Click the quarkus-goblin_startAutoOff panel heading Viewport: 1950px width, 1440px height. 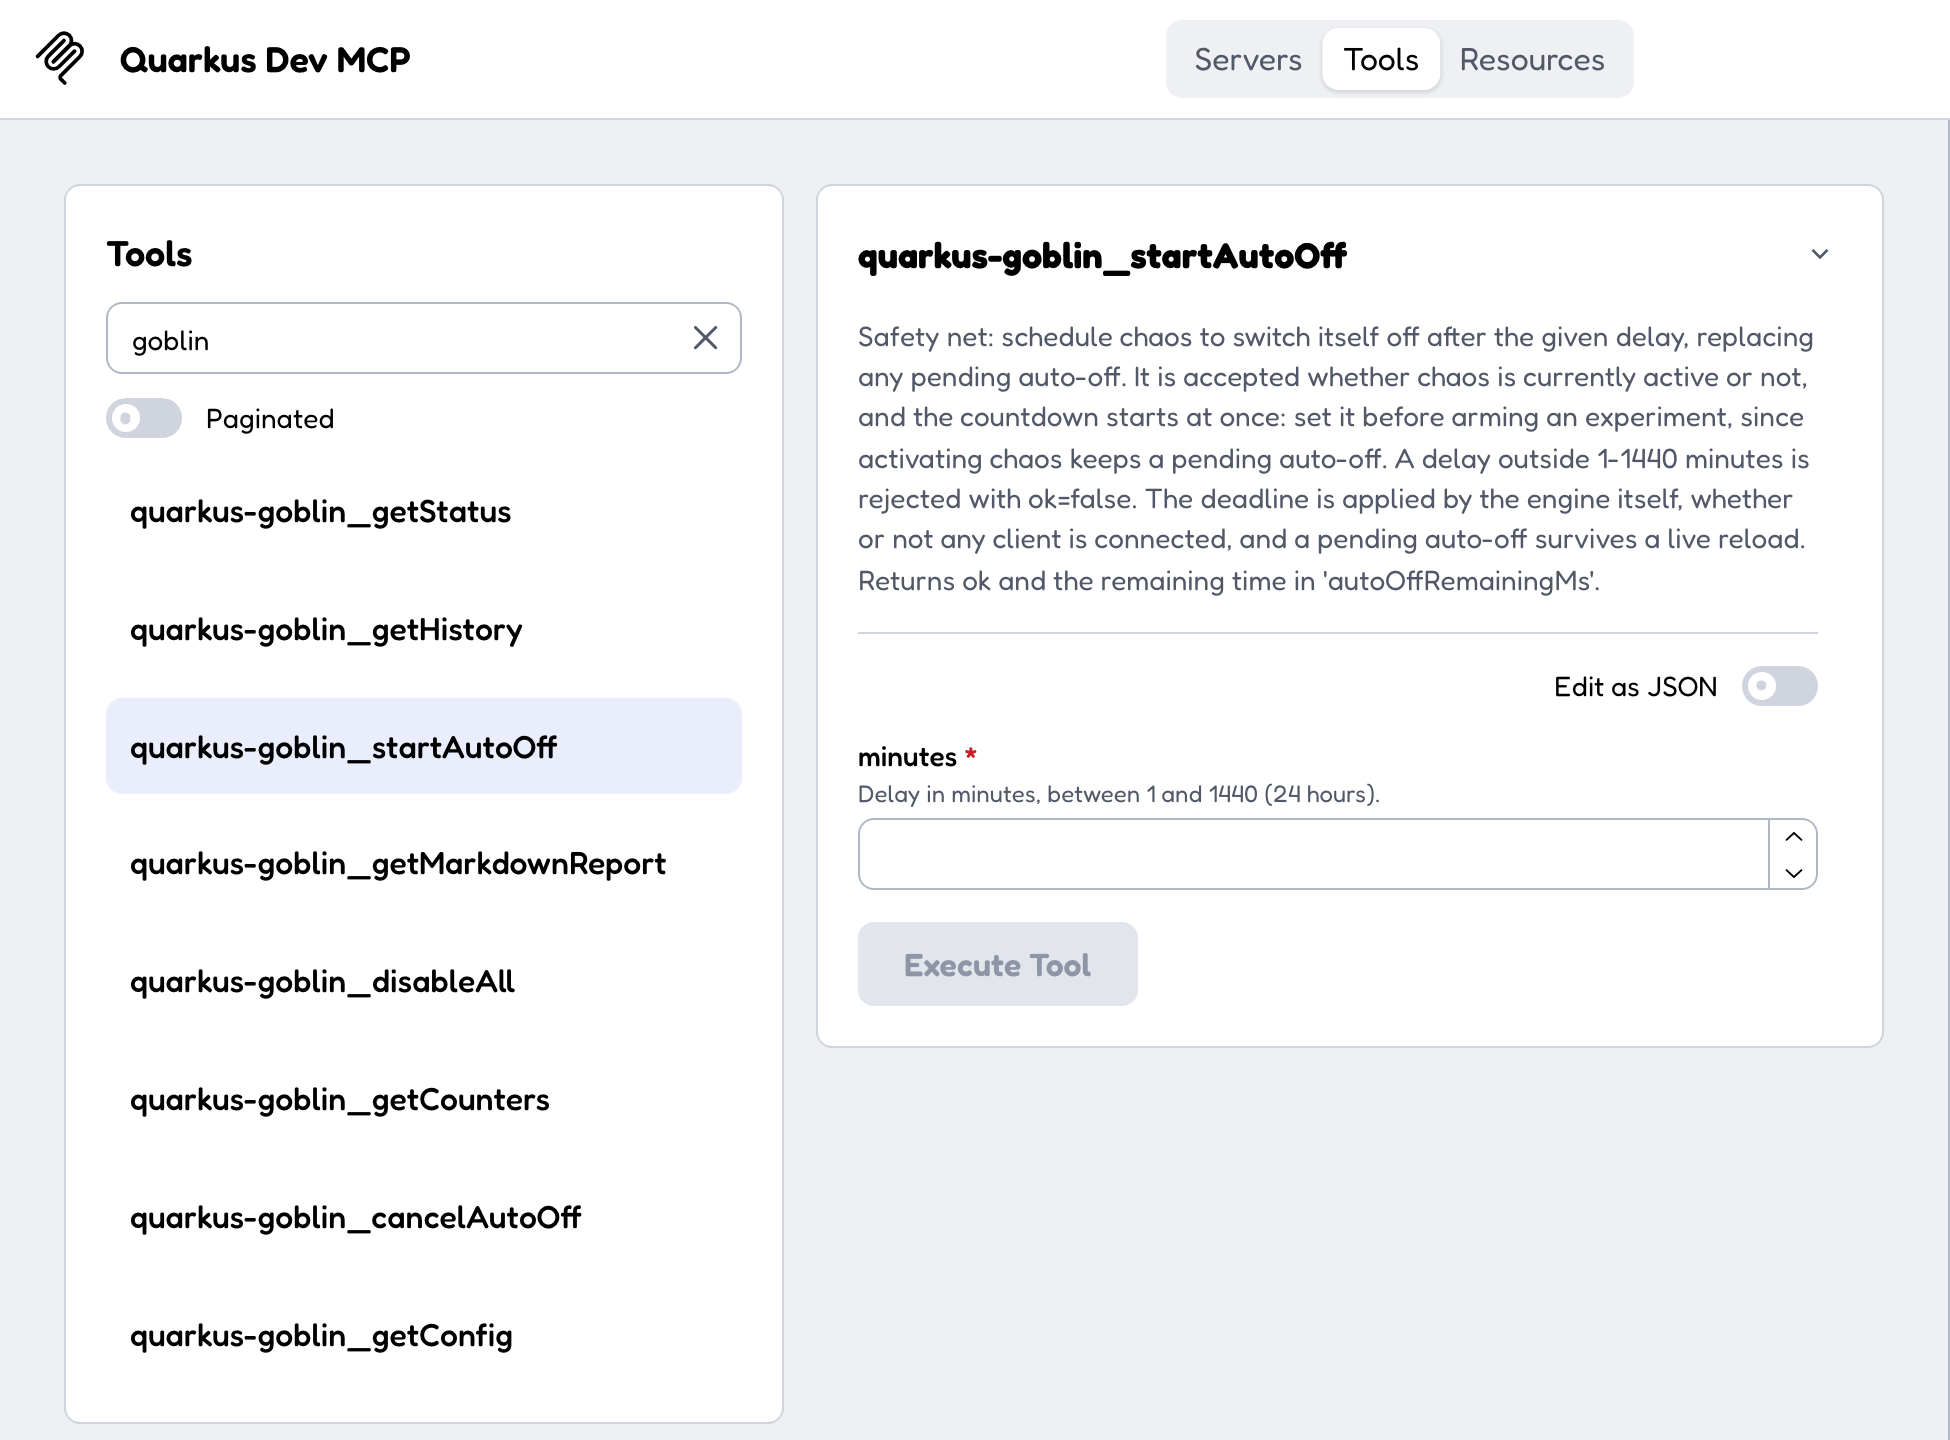click(x=1102, y=256)
